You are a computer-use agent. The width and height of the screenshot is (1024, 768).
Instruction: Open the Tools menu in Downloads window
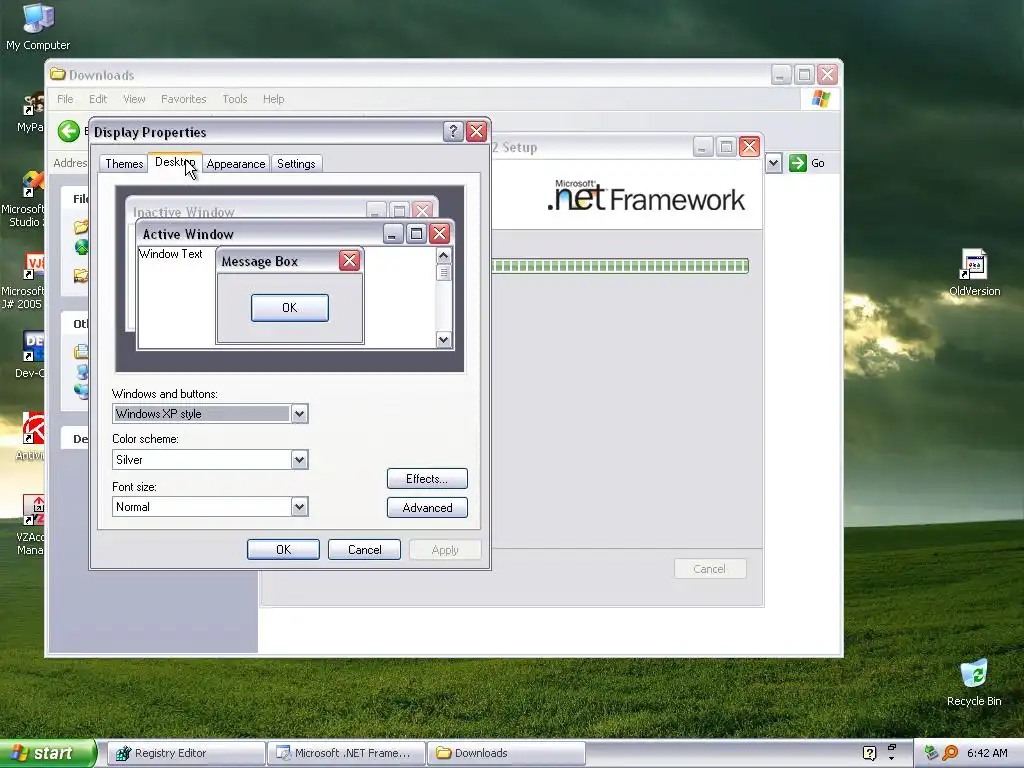coord(234,99)
